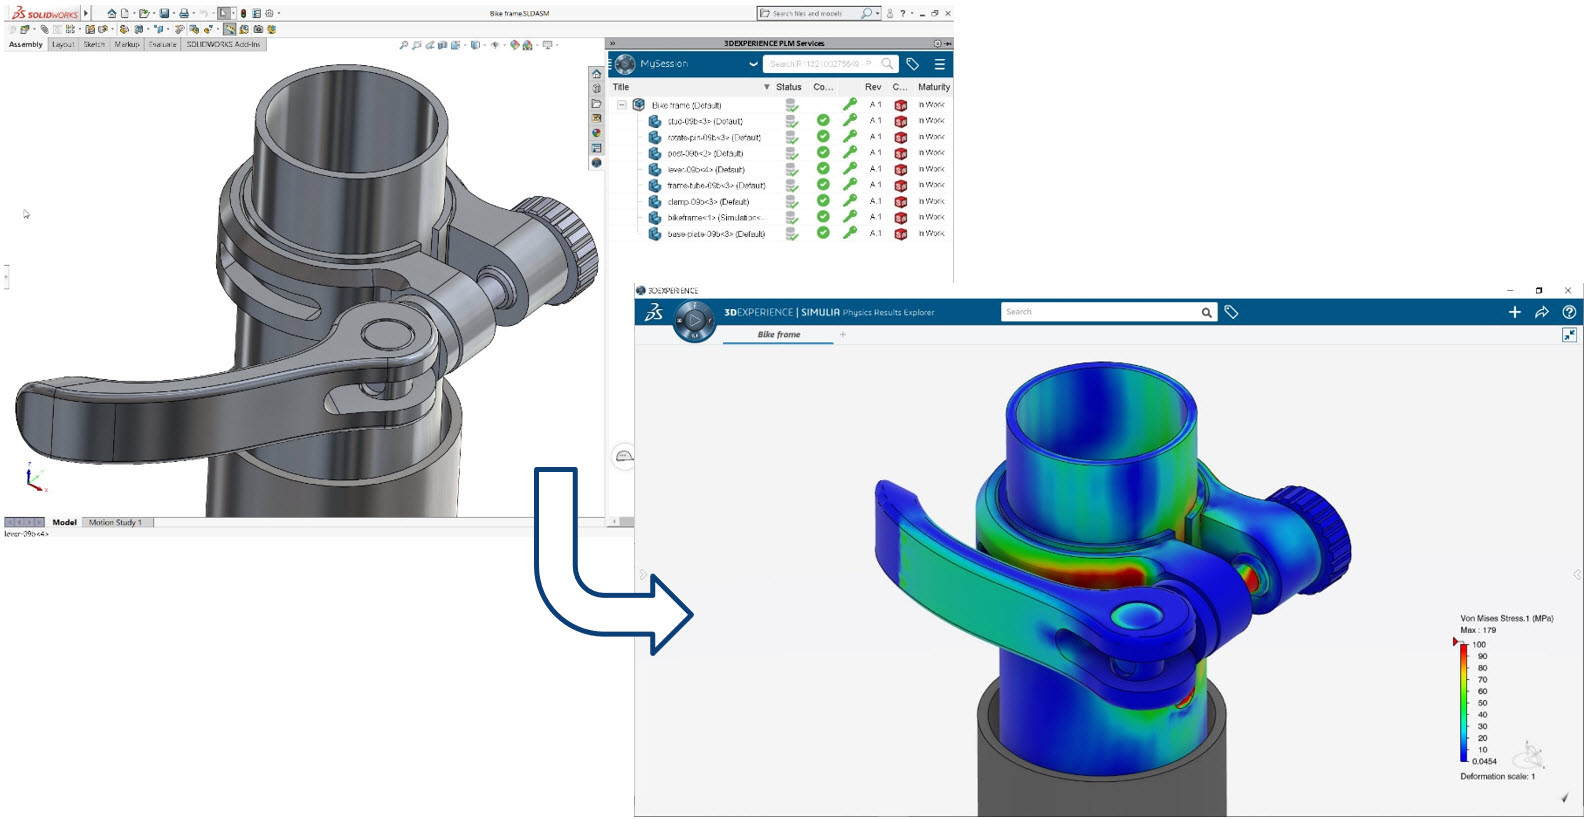
Task: Click the tag icon in MySession bar
Action: [913, 64]
